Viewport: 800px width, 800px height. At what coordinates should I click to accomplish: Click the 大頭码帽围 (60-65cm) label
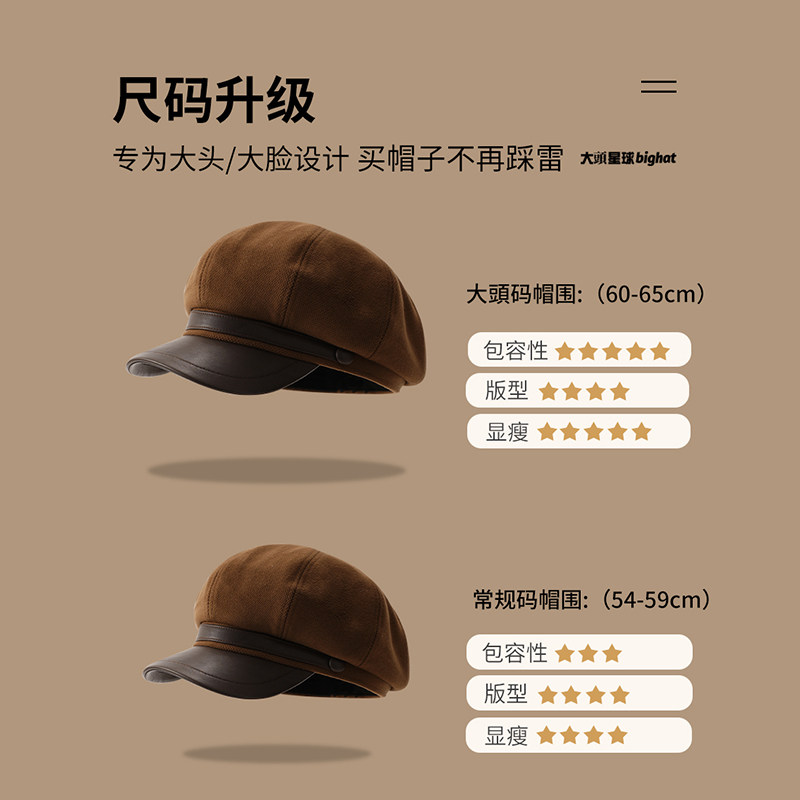pyautogui.click(x=586, y=294)
